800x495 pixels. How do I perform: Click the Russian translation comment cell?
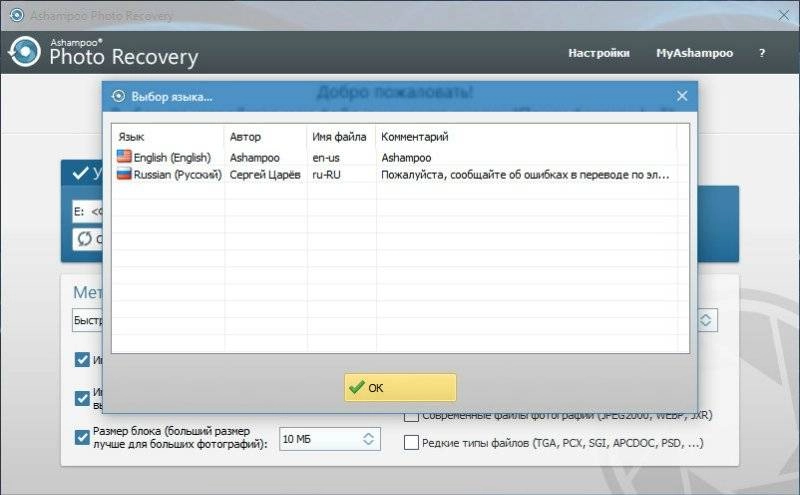tap(525, 175)
